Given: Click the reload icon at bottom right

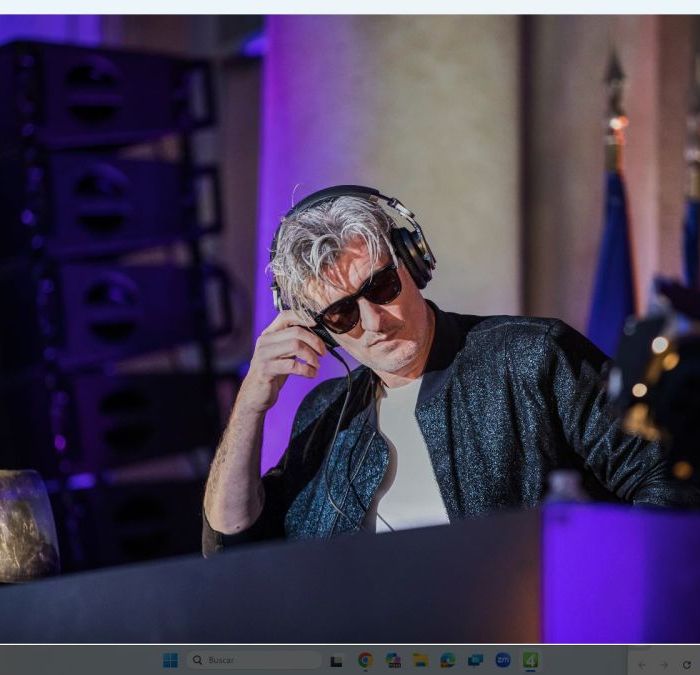Looking at the screenshot, I should [687, 665].
